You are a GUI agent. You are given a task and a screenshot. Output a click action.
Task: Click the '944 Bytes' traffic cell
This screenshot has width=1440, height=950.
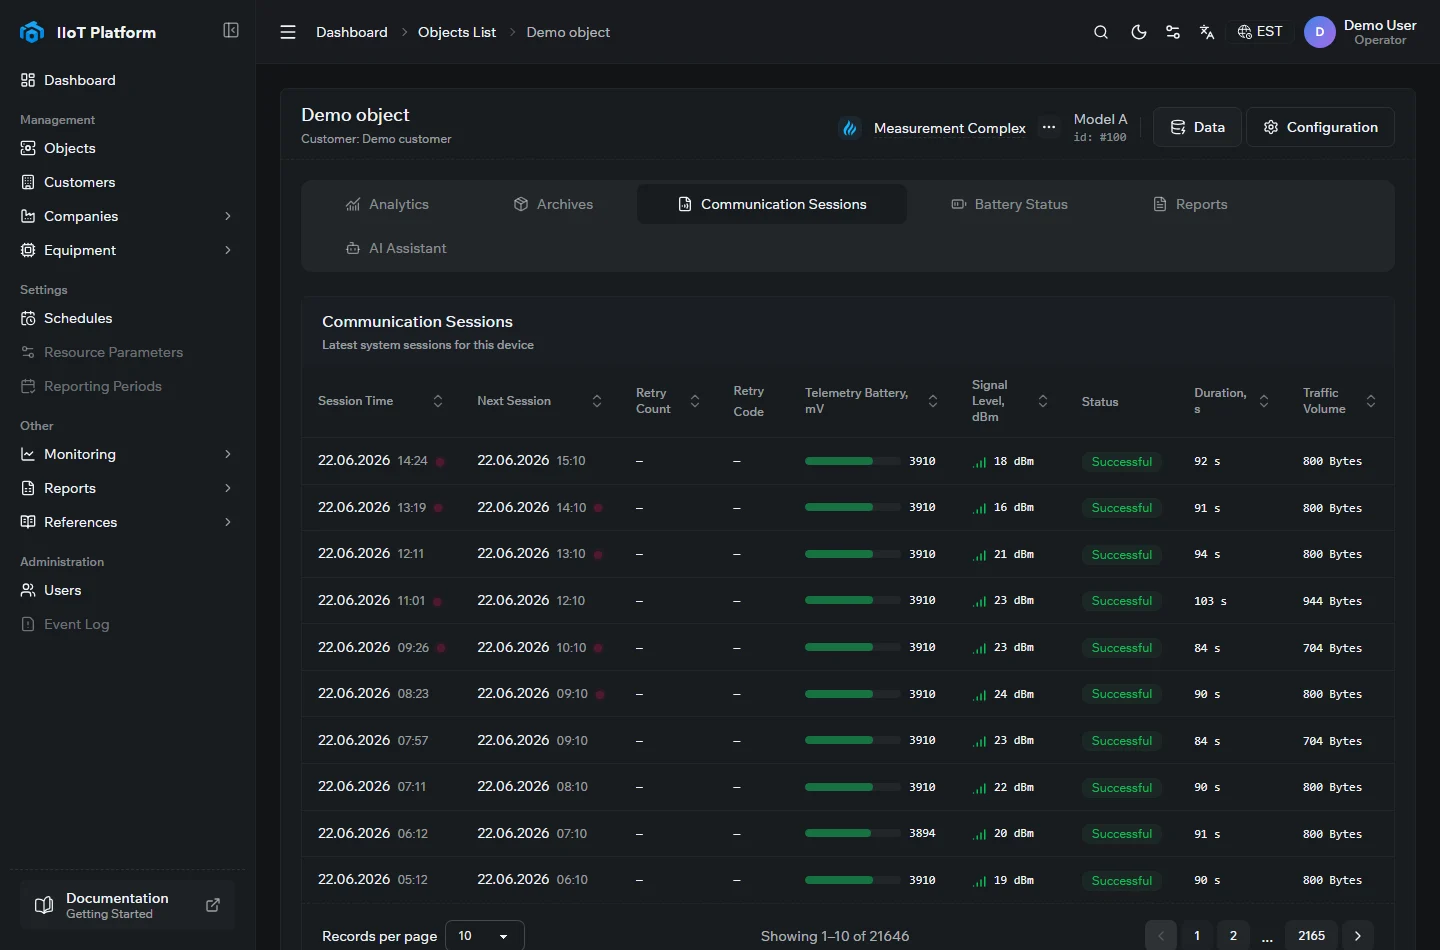pos(1332,601)
